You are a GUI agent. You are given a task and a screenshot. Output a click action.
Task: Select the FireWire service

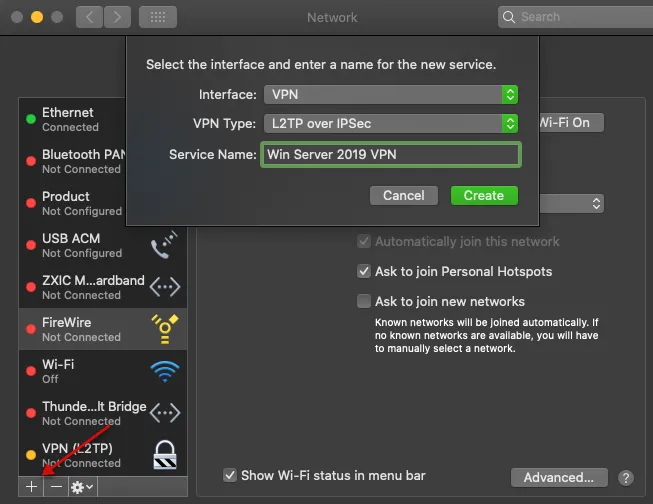click(103, 329)
